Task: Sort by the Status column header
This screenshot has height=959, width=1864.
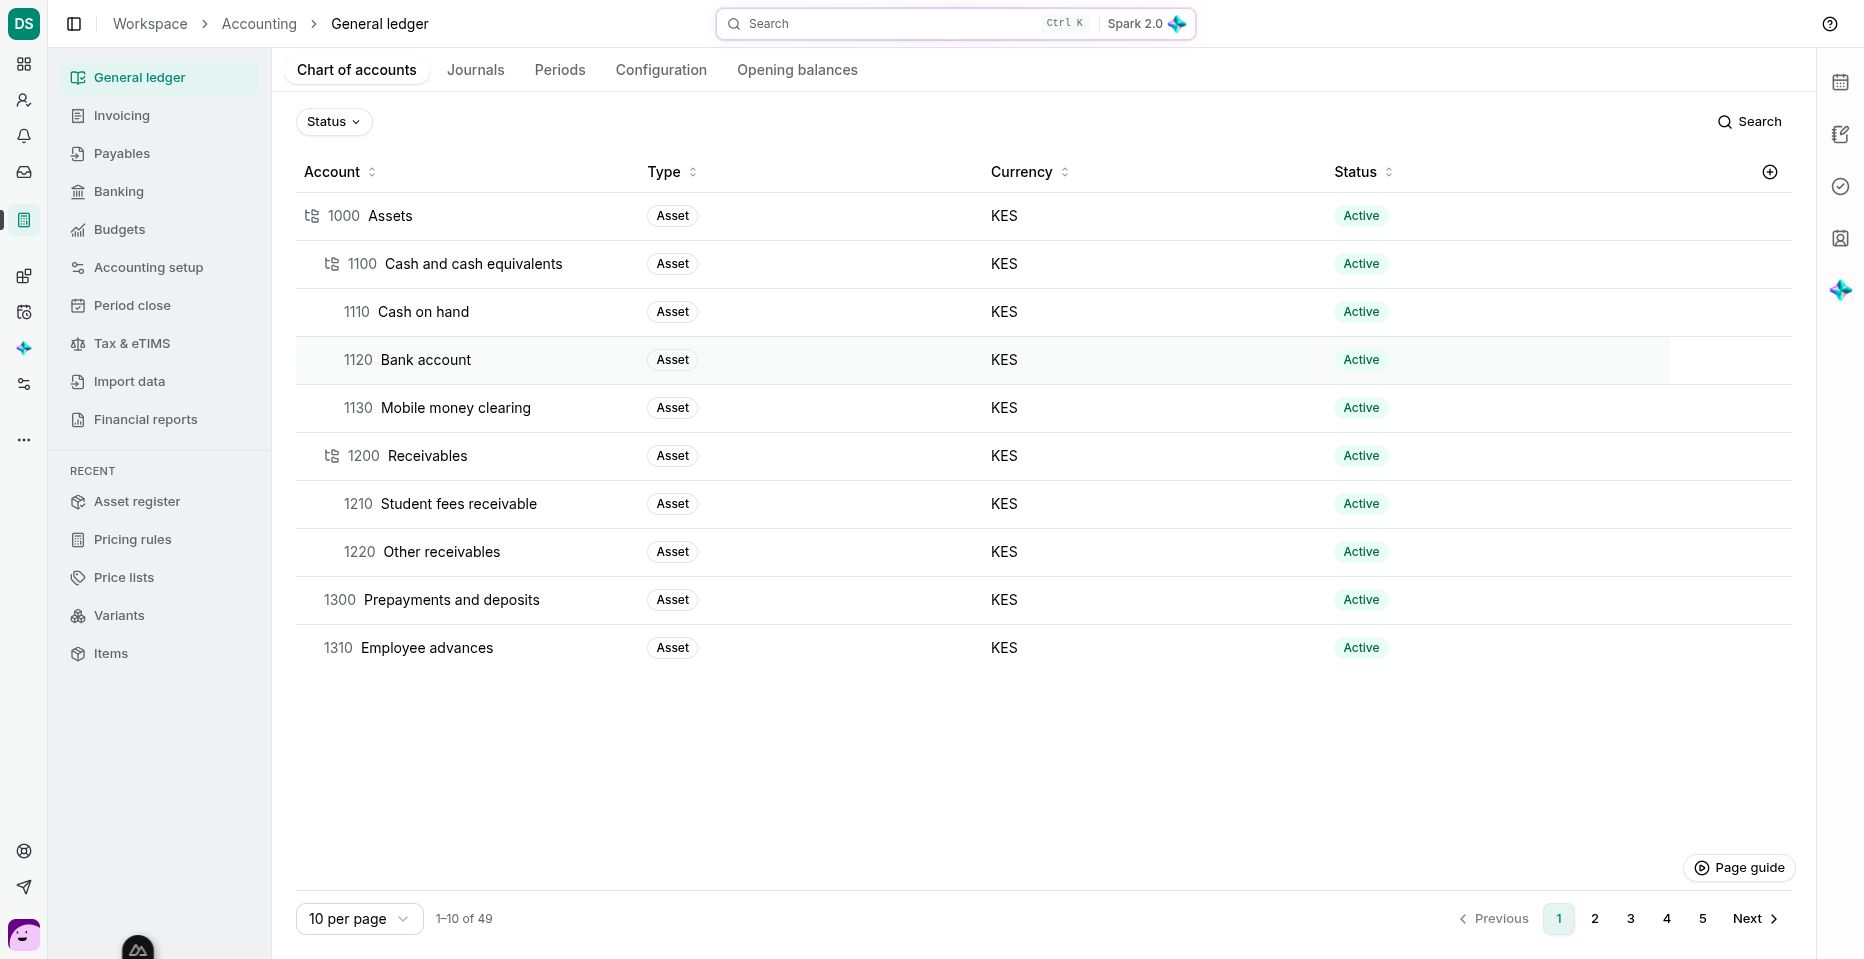Action: 1363,172
